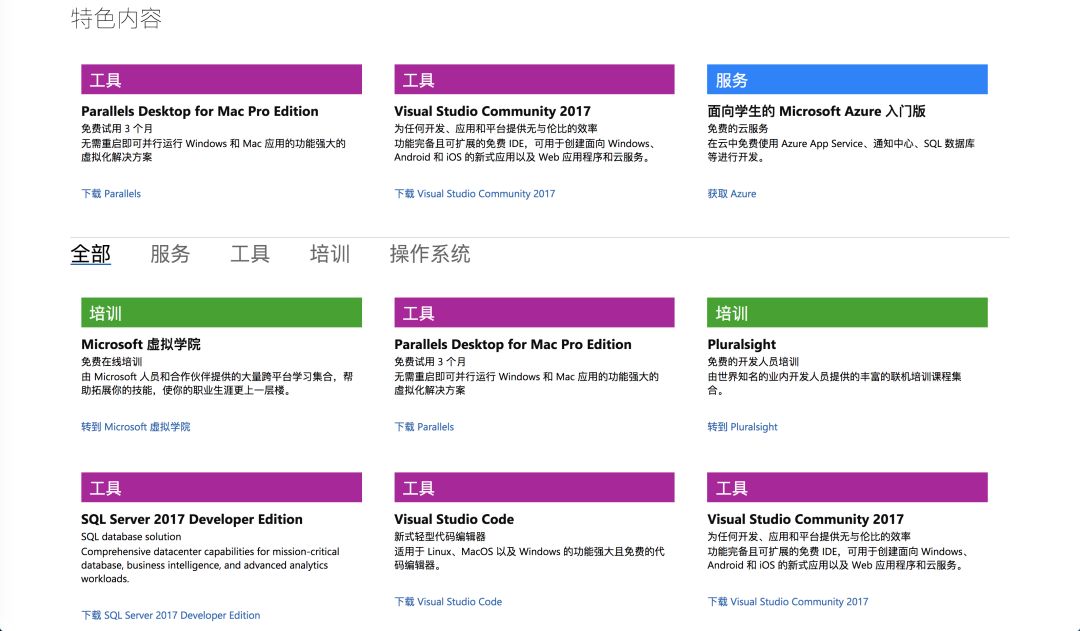Click the 下载 Visual Studio Code link
The image size is (1080, 631).
[x=448, y=602]
